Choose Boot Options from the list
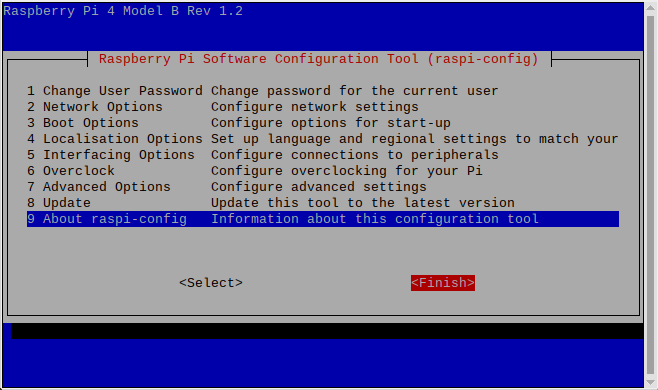 point(323,123)
